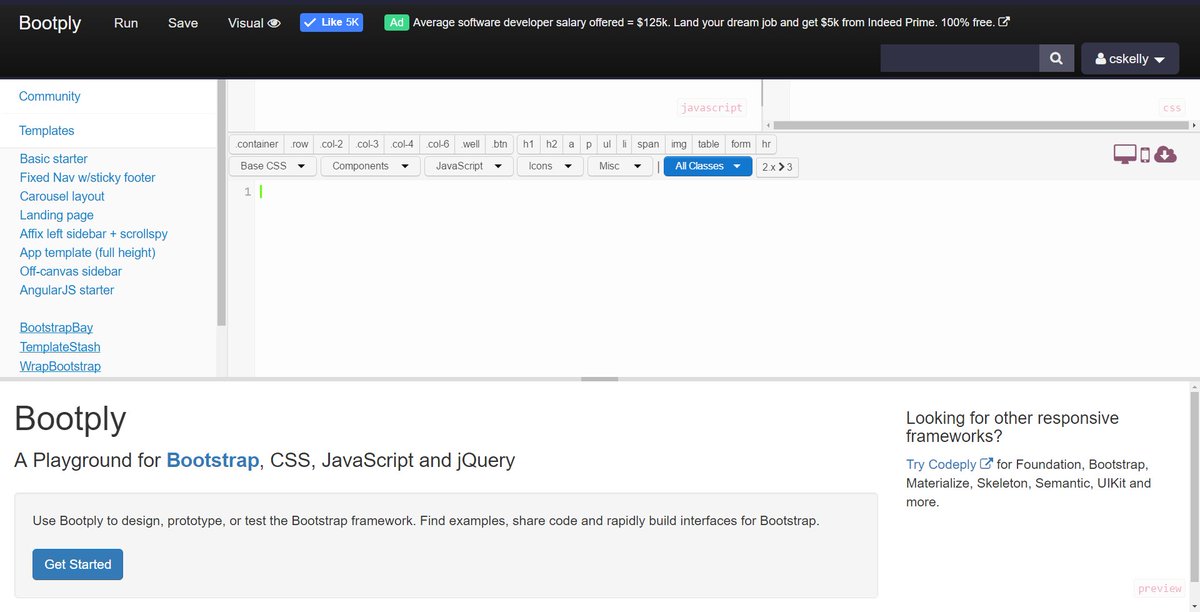Click the Bootstrap link in subtitle
This screenshot has width=1200, height=612.
212,461
